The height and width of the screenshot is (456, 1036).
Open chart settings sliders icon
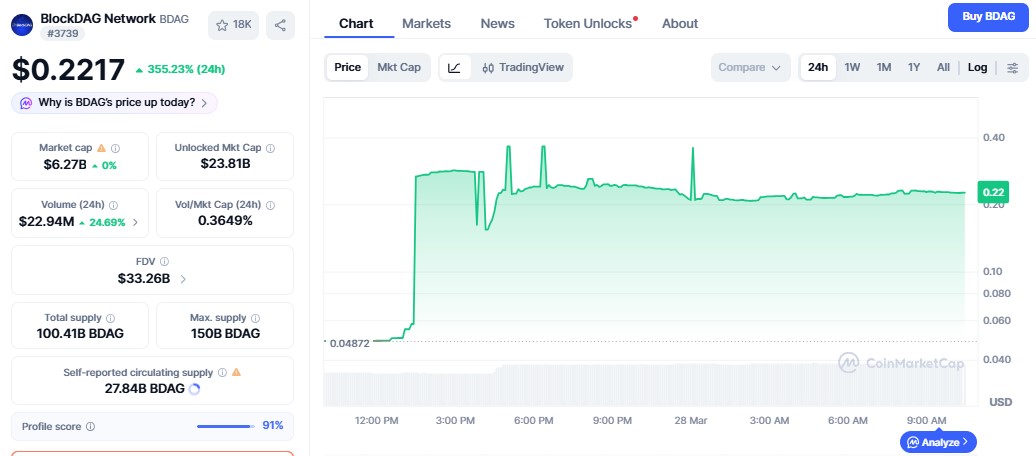click(x=1012, y=67)
